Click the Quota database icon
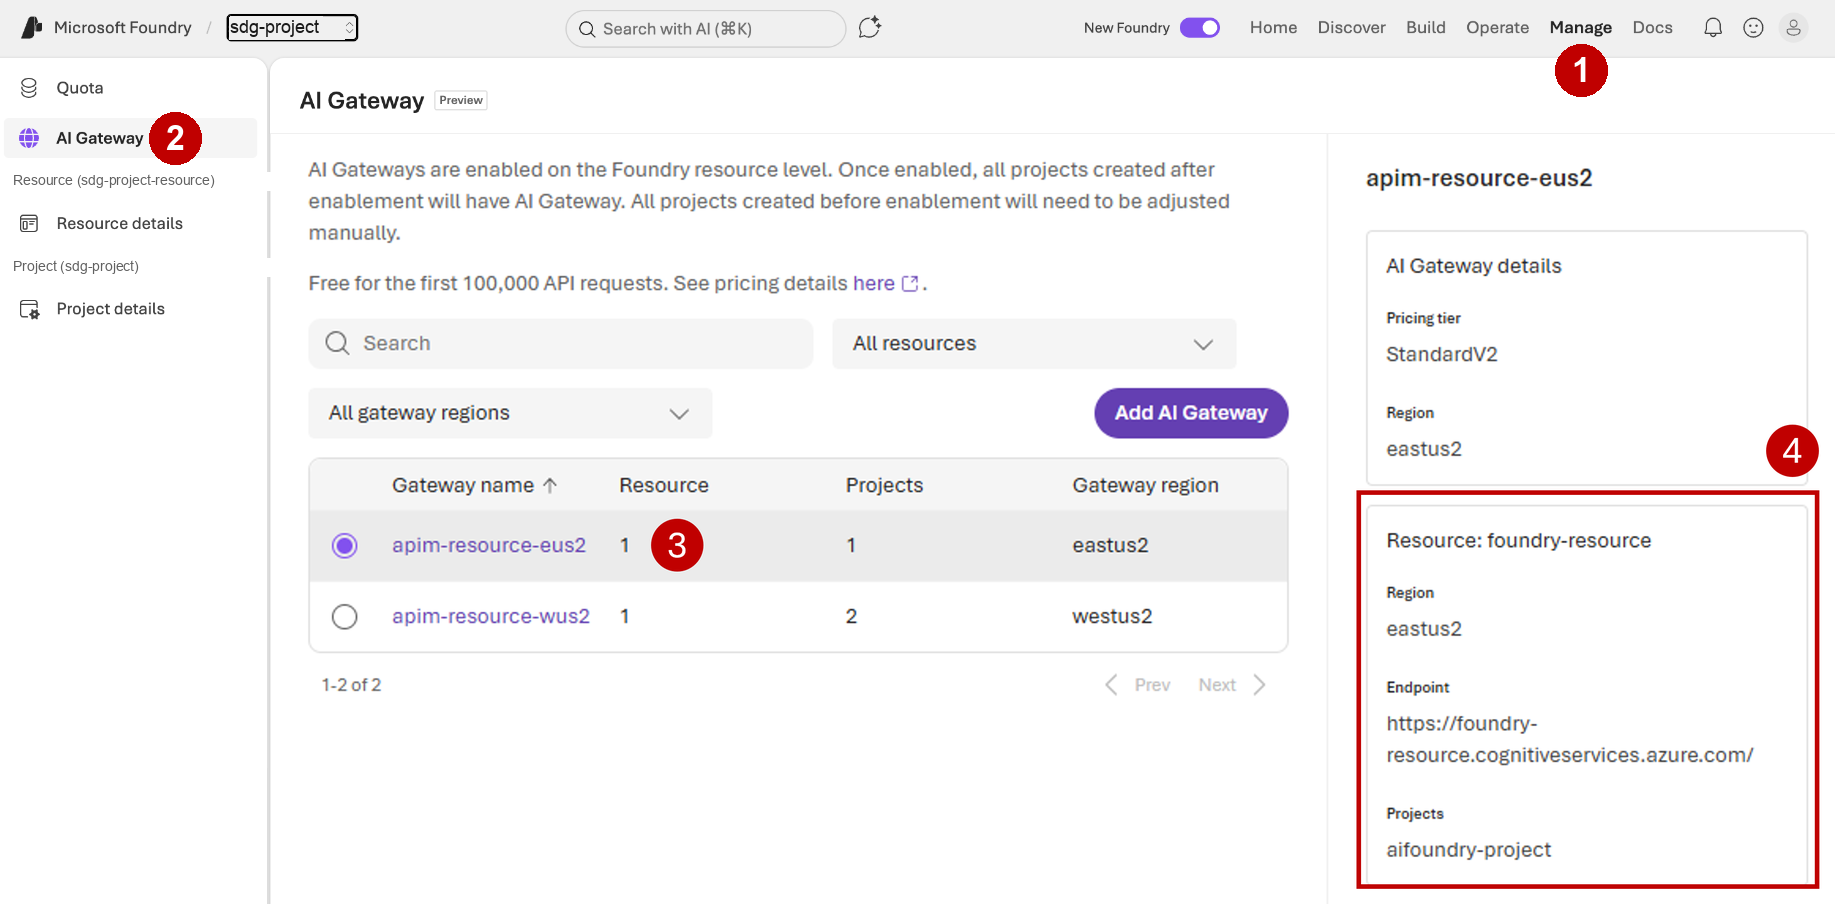 (x=29, y=88)
